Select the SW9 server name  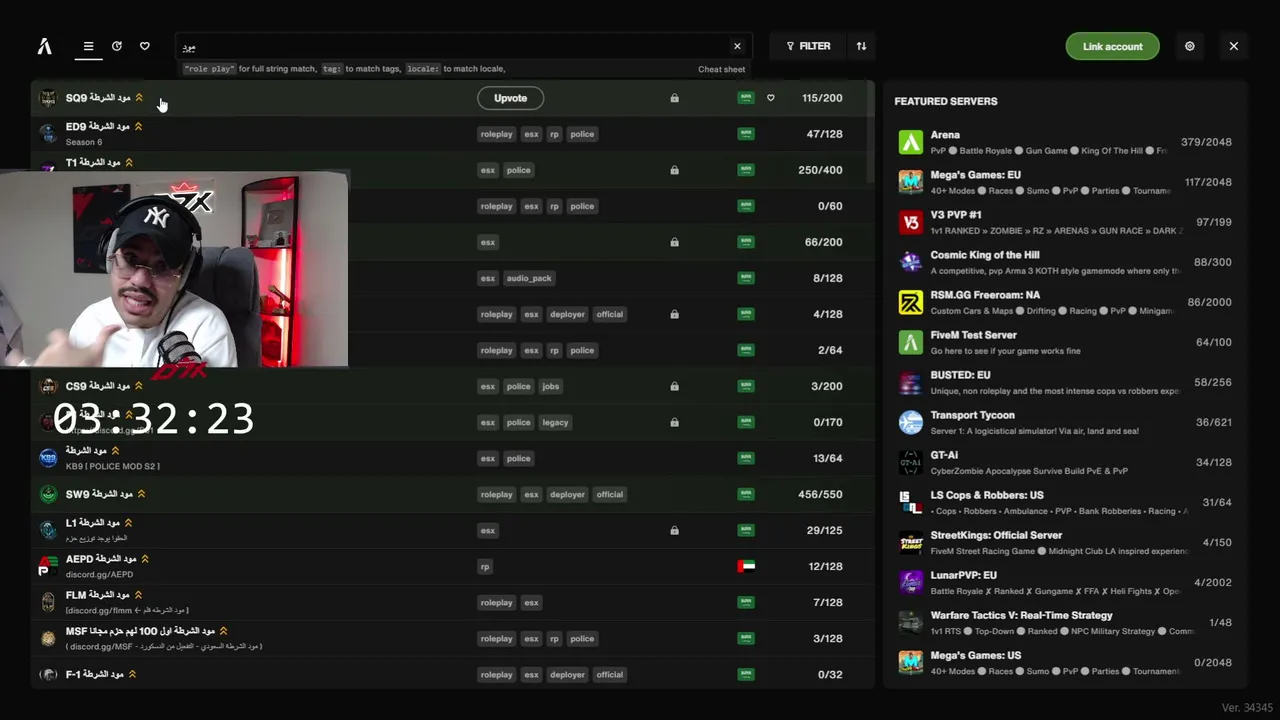pos(99,494)
